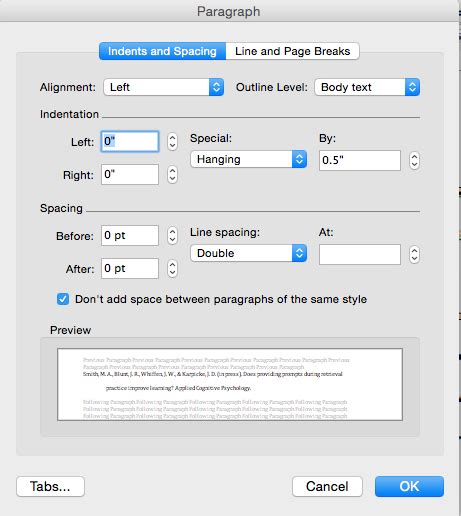Switch to Indents and Spacing tab
The image size is (461, 516).
tap(162, 51)
